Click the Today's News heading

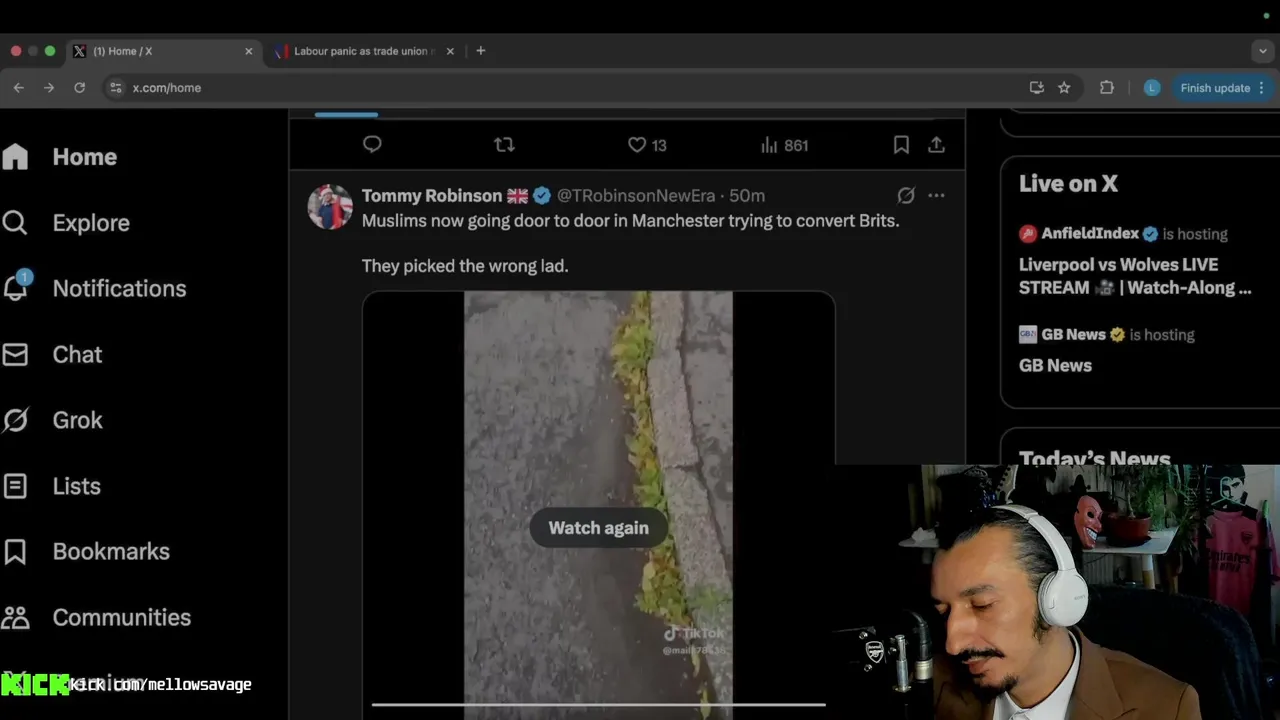(1094, 457)
